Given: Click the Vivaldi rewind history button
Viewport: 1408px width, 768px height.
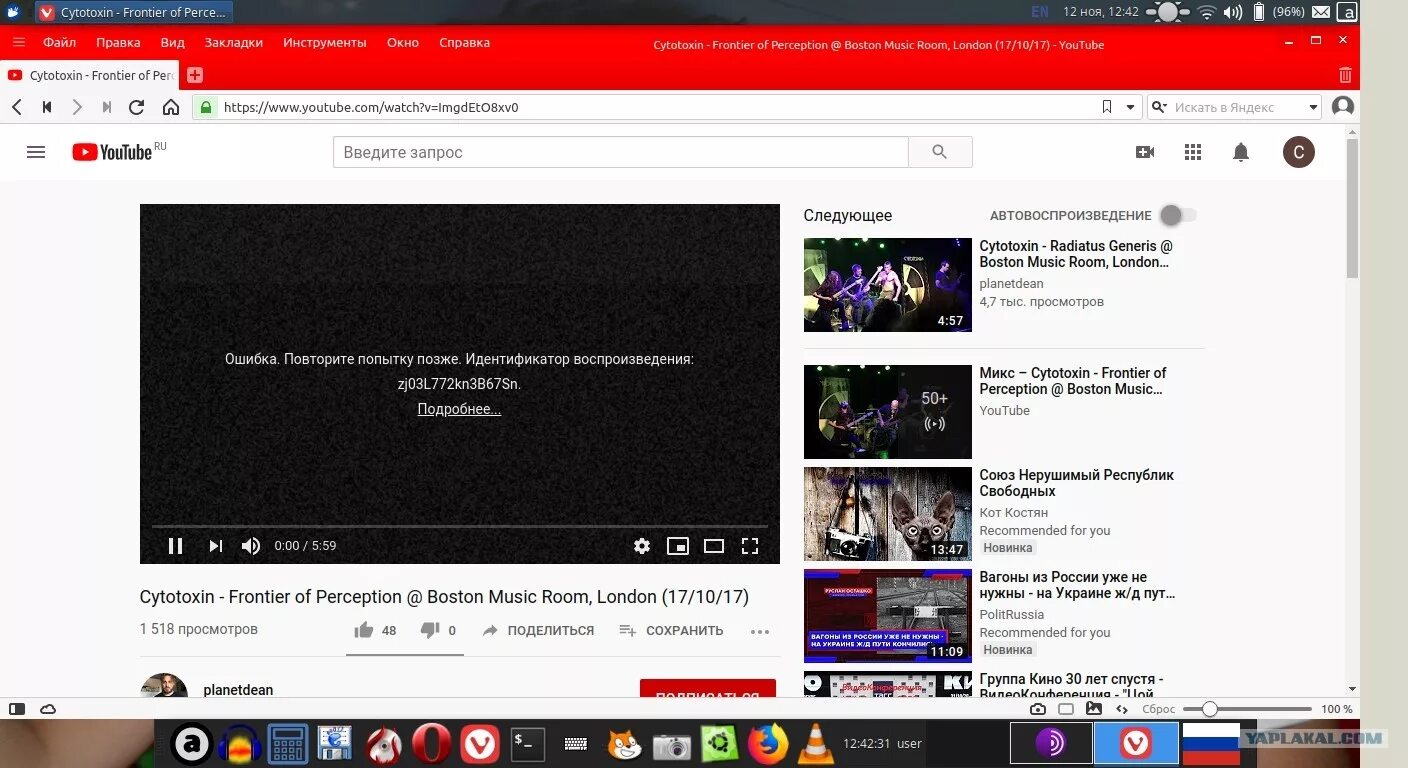Looking at the screenshot, I should coord(46,107).
